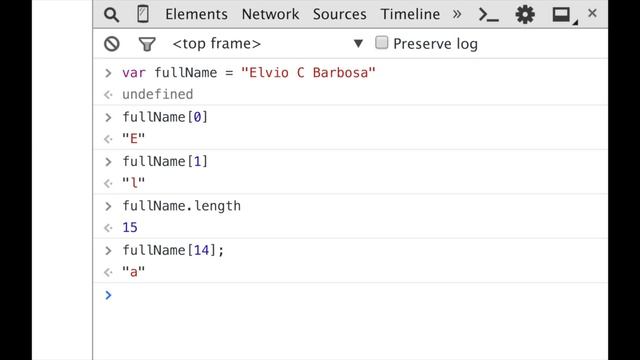The width and height of the screenshot is (640, 360).
Task: Change dock position with dock icon
Action: coord(564,16)
